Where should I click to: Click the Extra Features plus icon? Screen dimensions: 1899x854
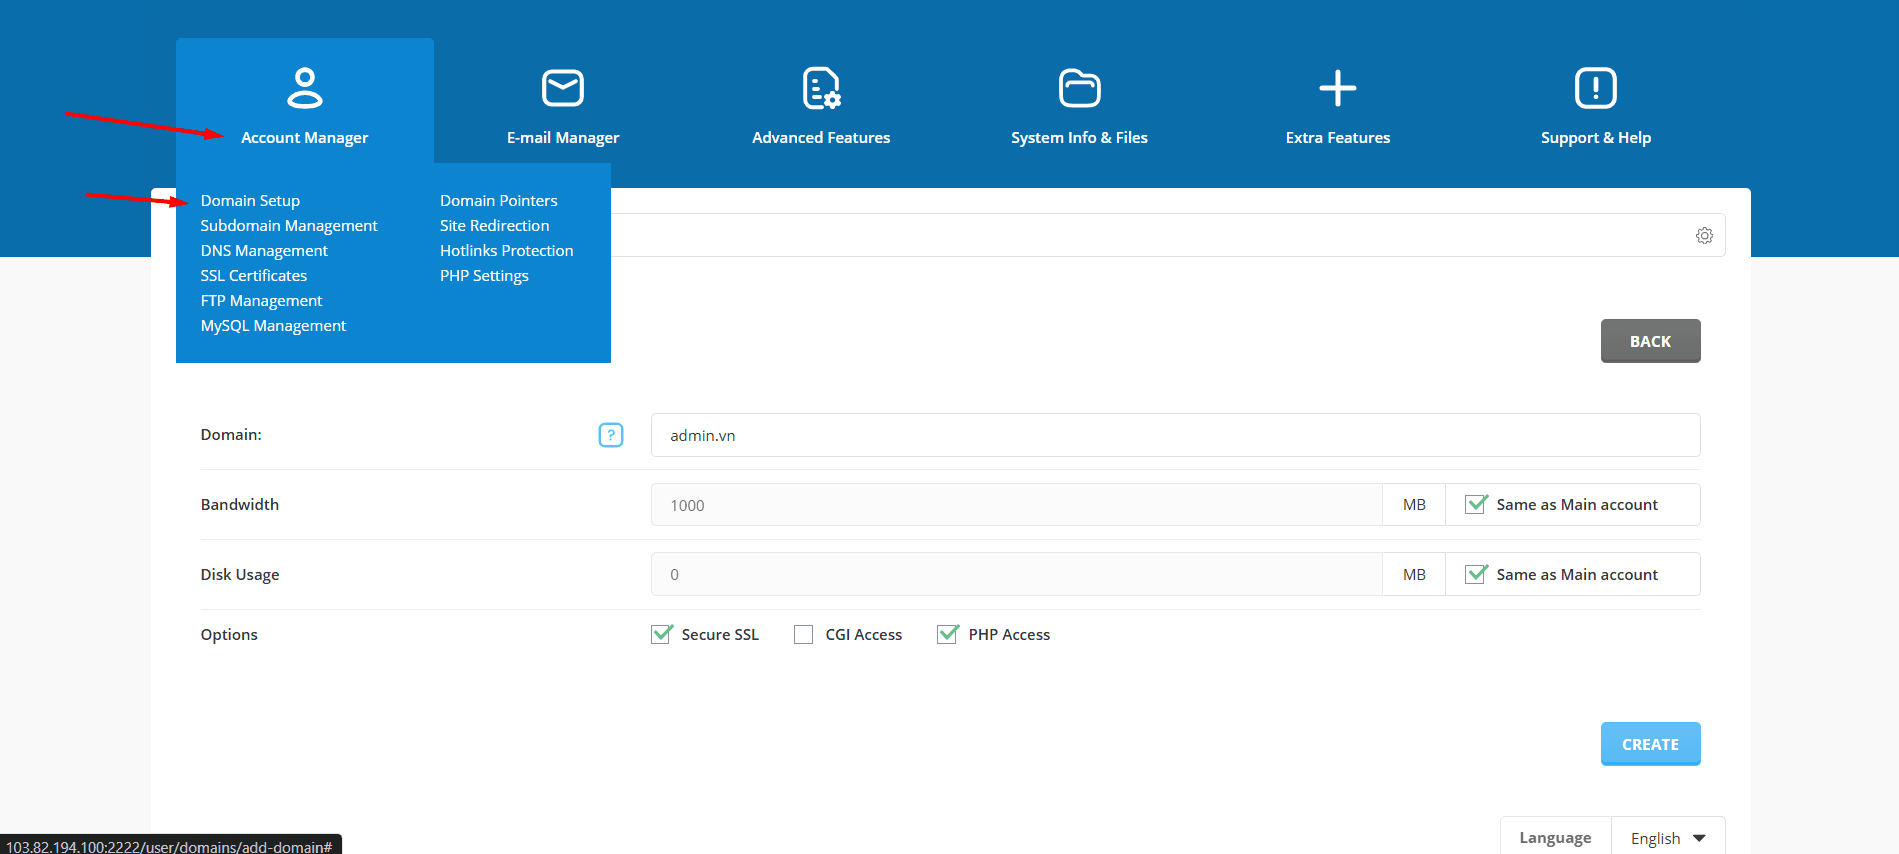[1337, 88]
